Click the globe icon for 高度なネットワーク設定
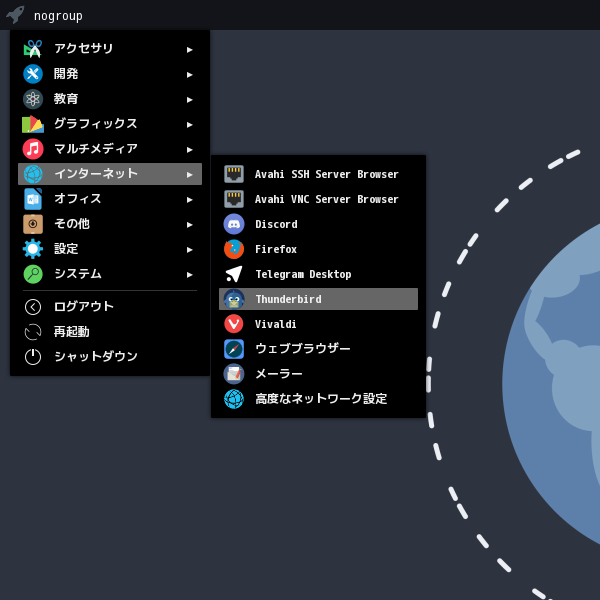 (x=234, y=399)
